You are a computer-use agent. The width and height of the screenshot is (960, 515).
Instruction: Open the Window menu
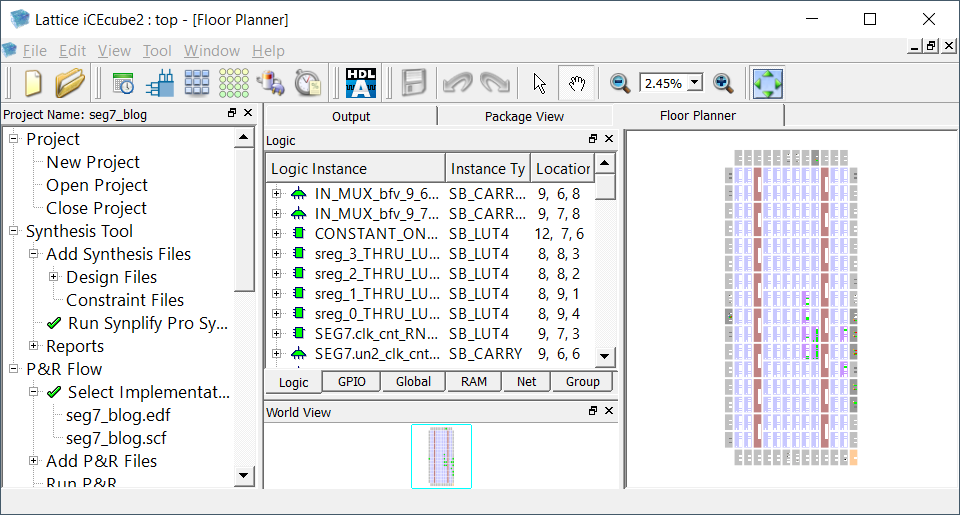coord(212,51)
